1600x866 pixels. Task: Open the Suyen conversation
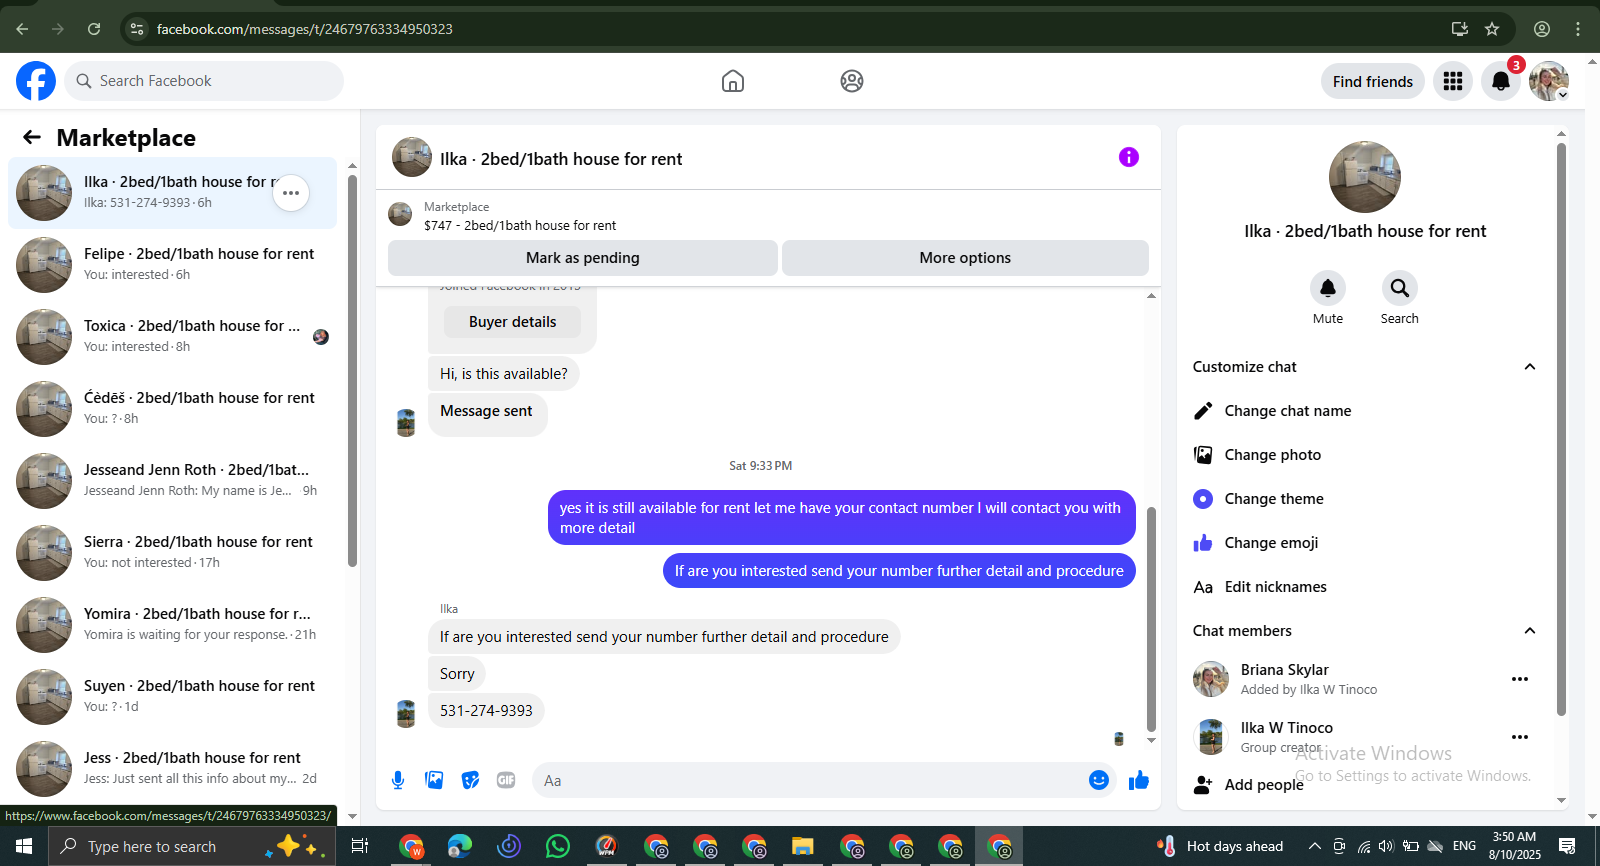[172, 697]
